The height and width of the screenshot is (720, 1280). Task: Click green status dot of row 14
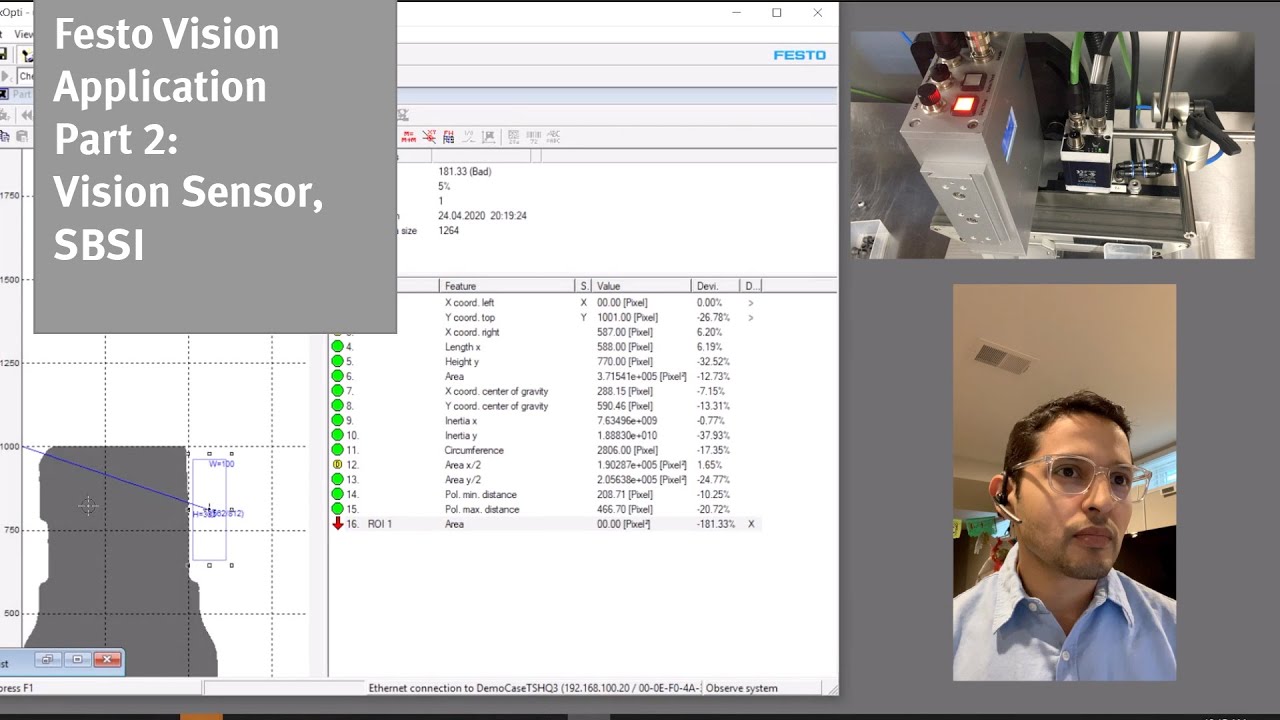pos(338,494)
